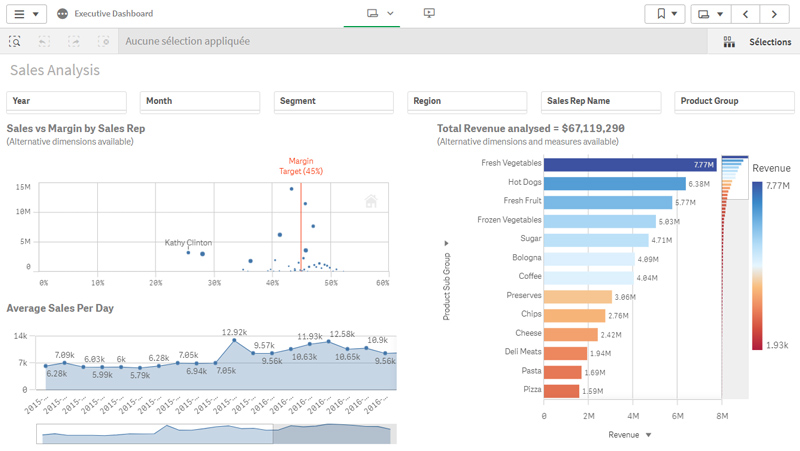Select the Pasta bar
The width and height of the screenshot is (800, 451).
pyautogui.click(x=562, y=372)
